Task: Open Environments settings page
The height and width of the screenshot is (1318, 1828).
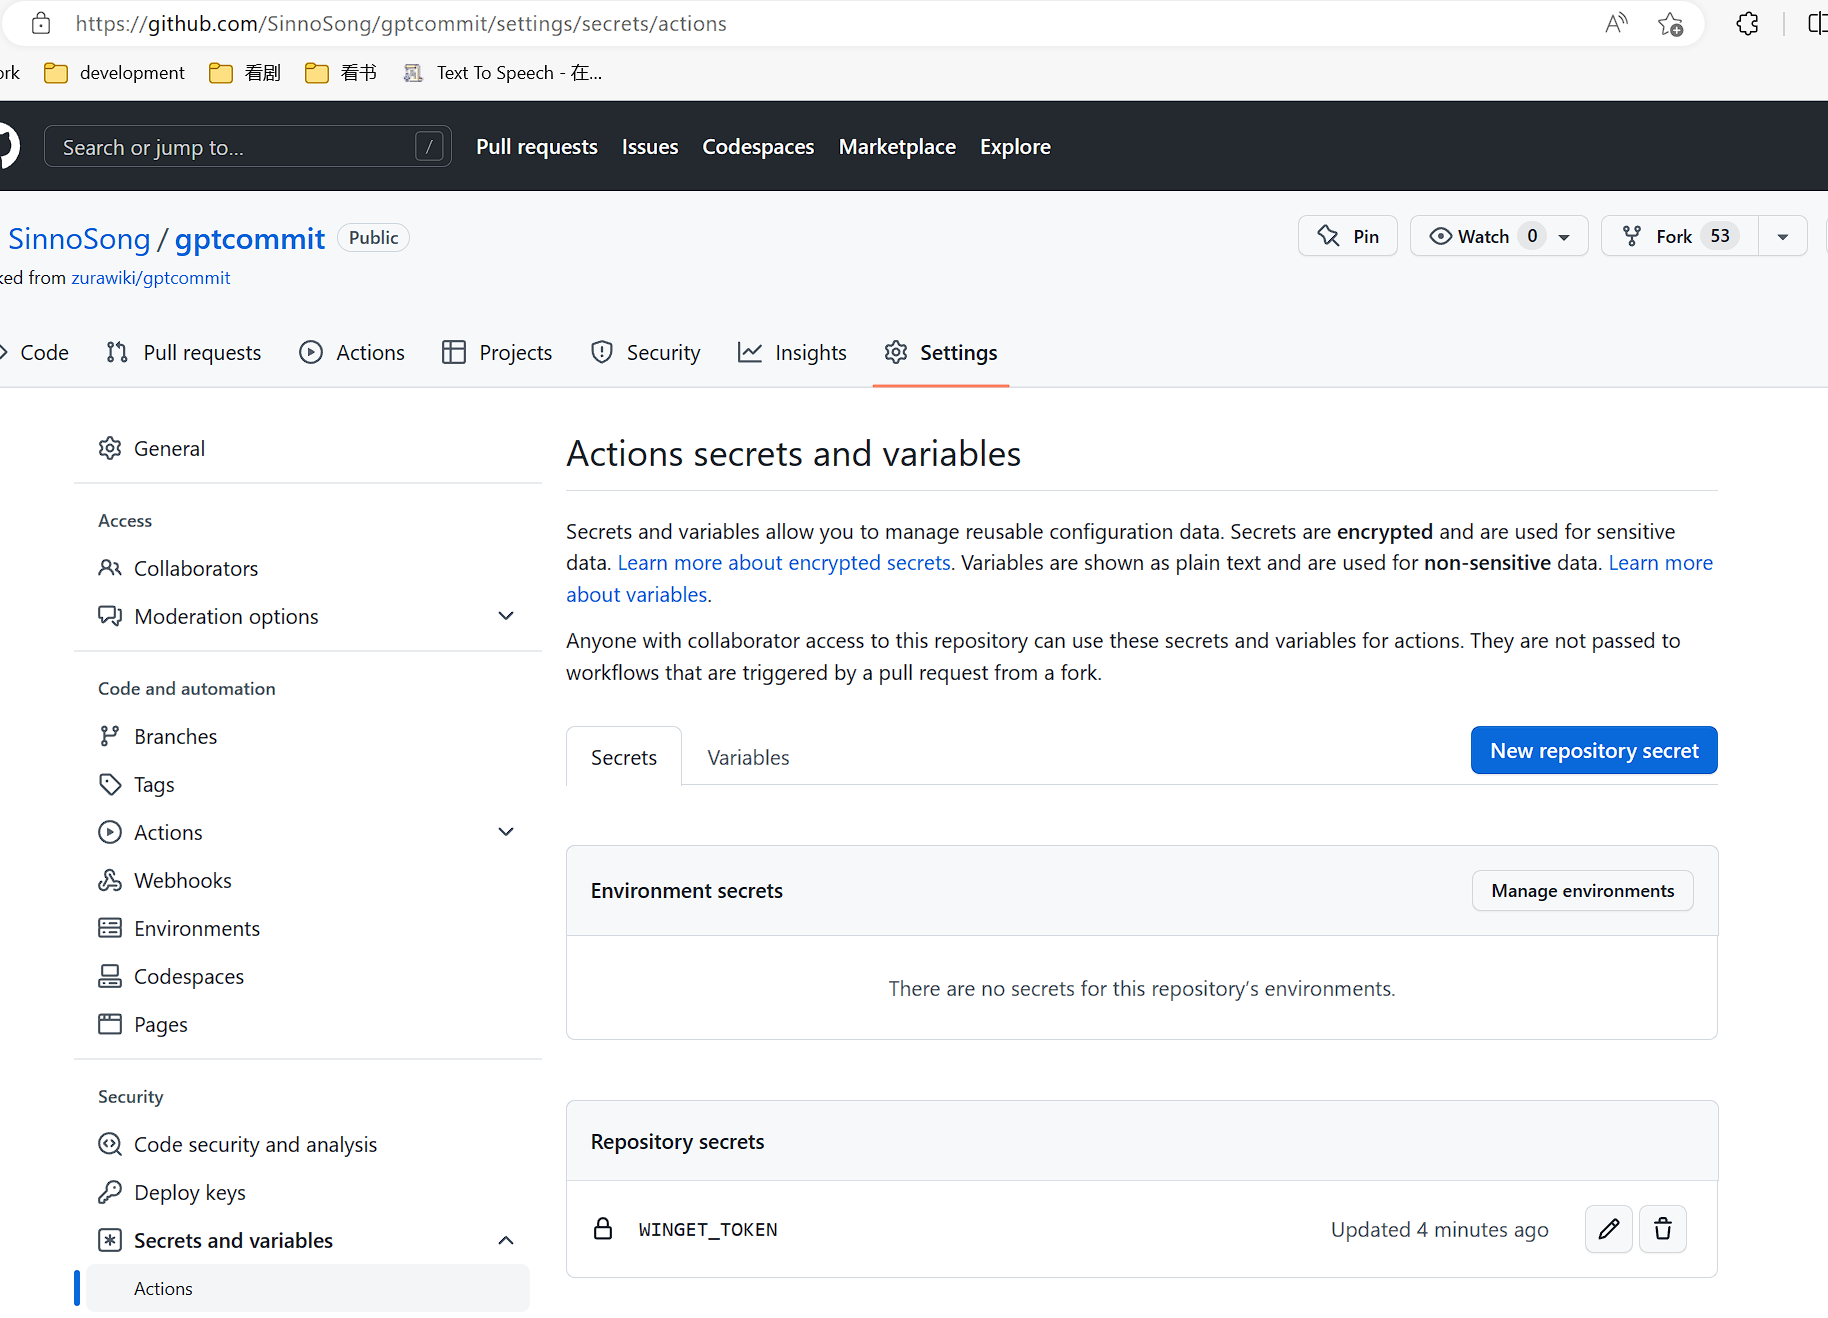Action: [308, 929]
